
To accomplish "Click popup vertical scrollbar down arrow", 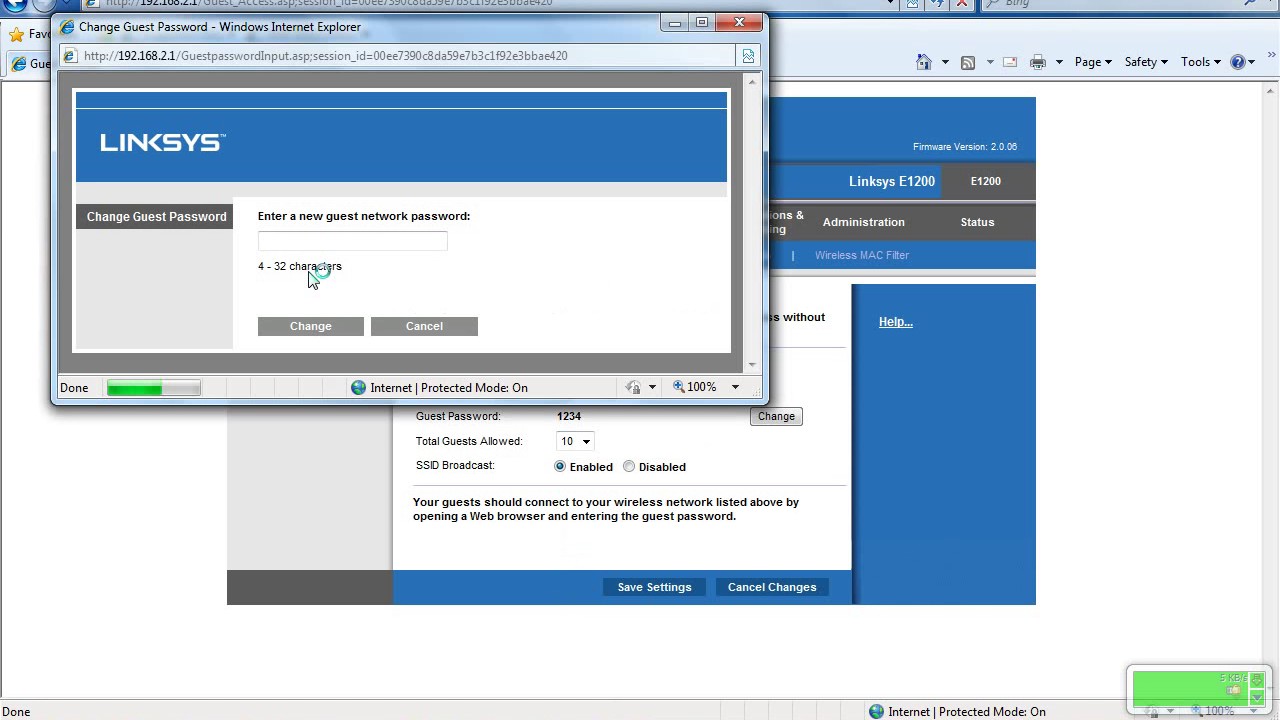I will (753, 365).
